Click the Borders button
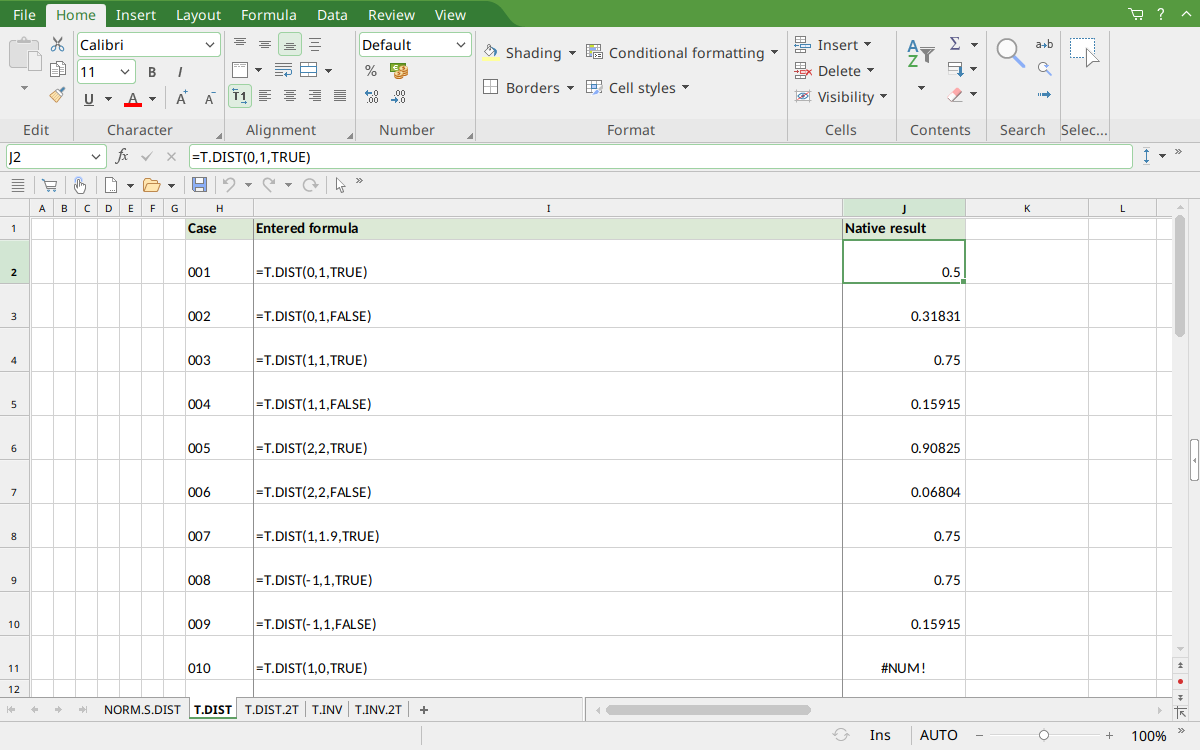The height and width of the screenshot is (750, 1200). [x=529, y=88]
